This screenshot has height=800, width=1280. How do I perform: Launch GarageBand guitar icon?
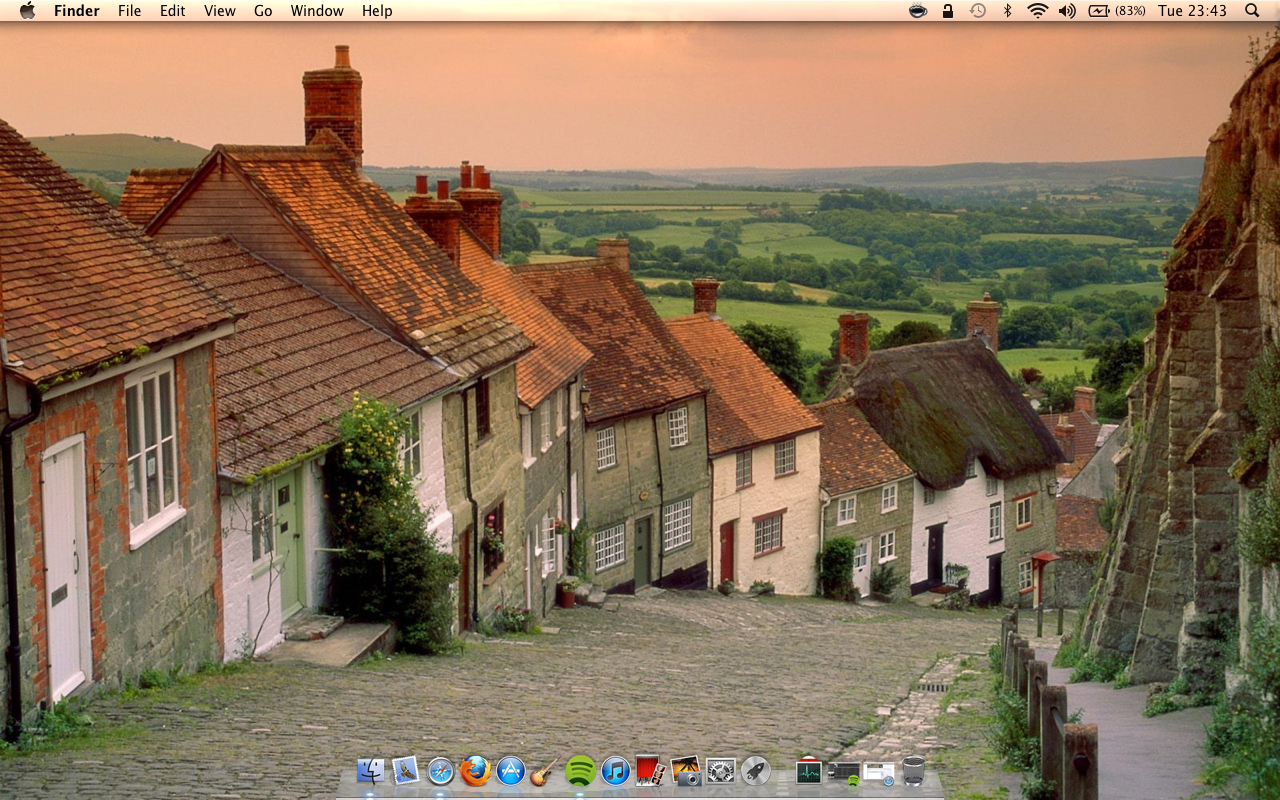click(544, 771)
